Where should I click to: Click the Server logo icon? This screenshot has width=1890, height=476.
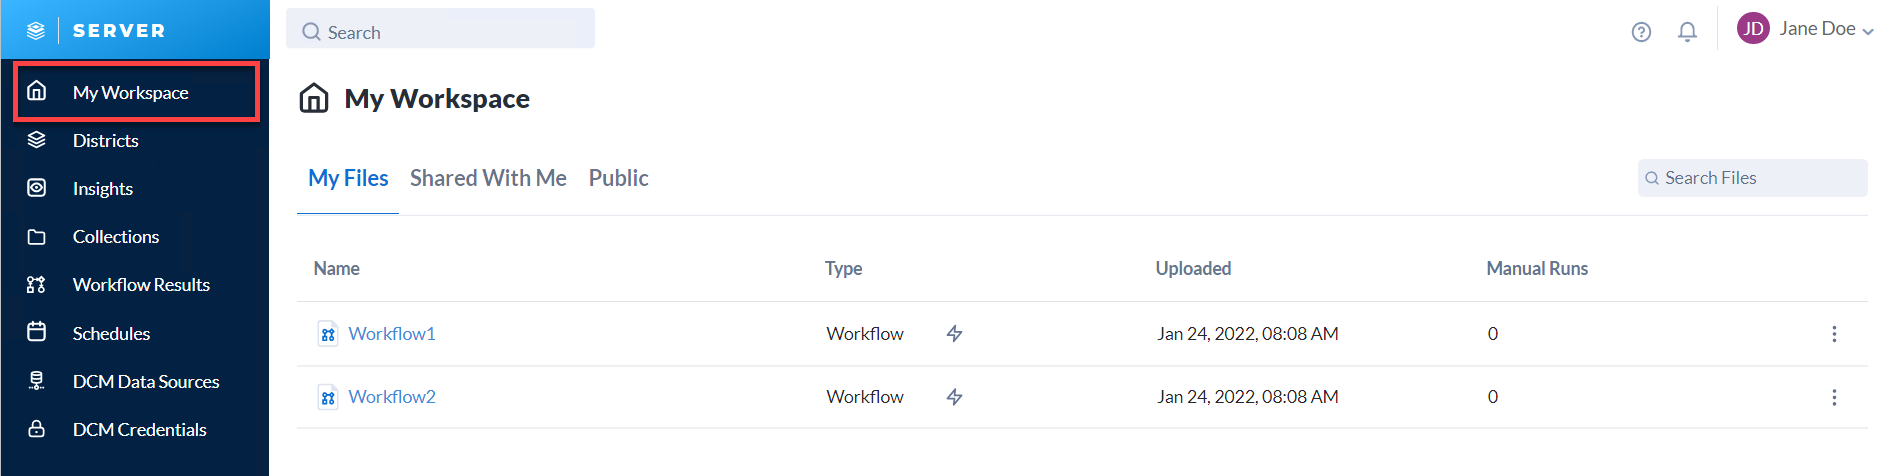36,31
